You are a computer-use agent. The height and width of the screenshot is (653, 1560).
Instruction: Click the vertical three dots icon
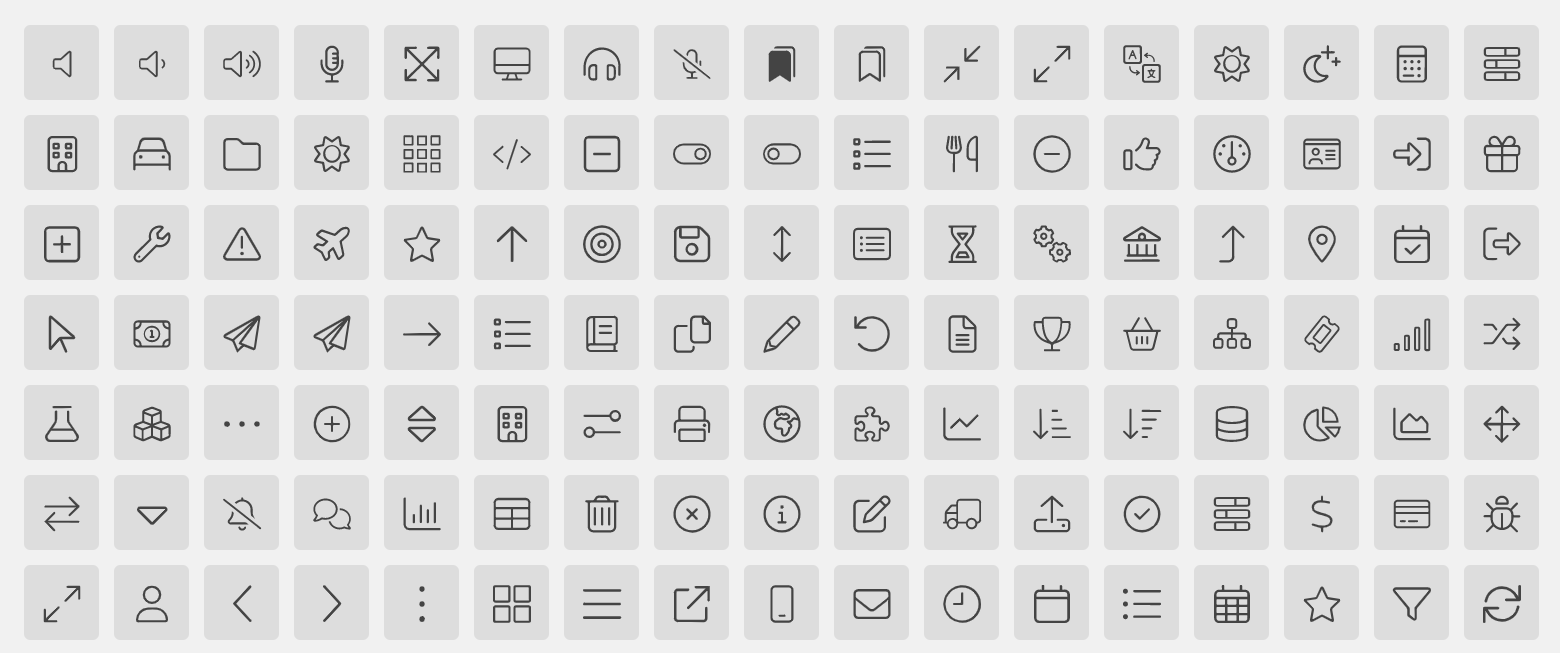(422, 603)
